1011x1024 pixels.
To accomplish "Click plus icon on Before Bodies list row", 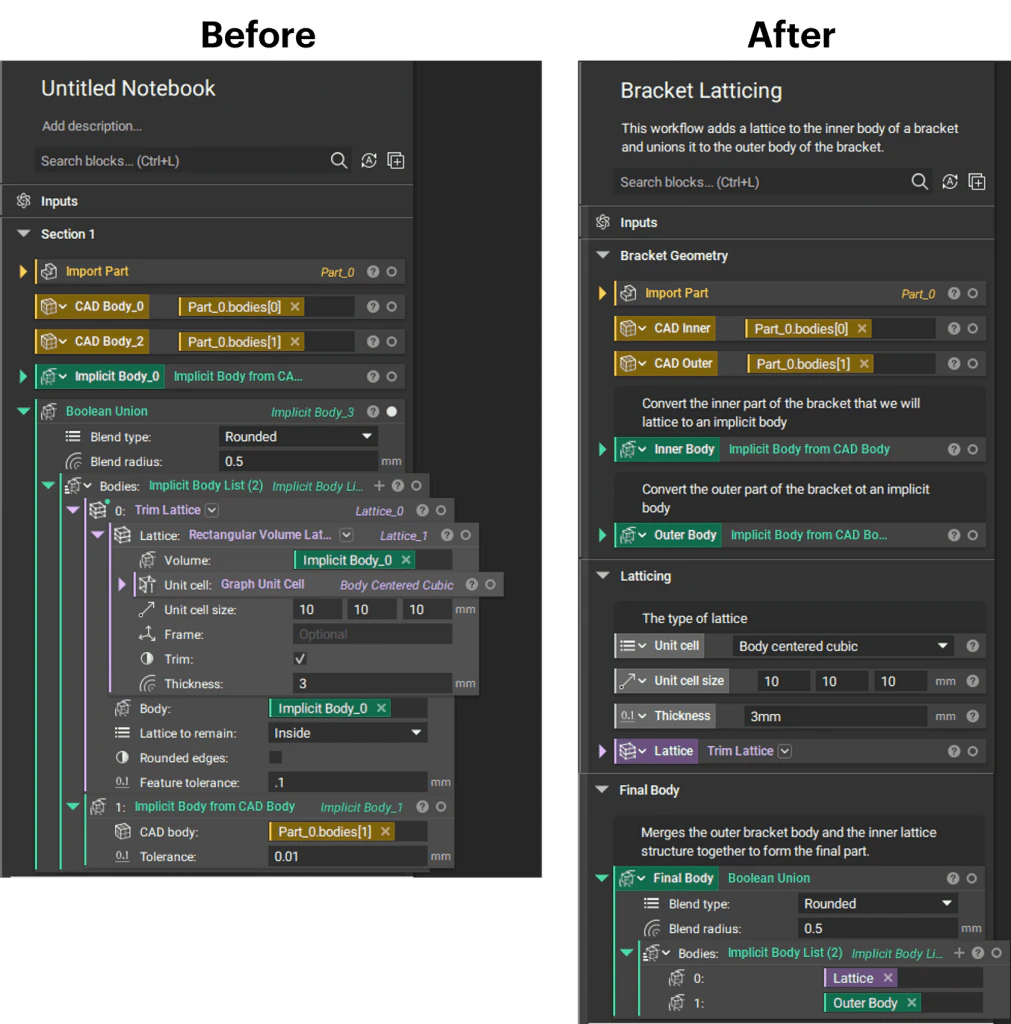I will click(379, 485).
